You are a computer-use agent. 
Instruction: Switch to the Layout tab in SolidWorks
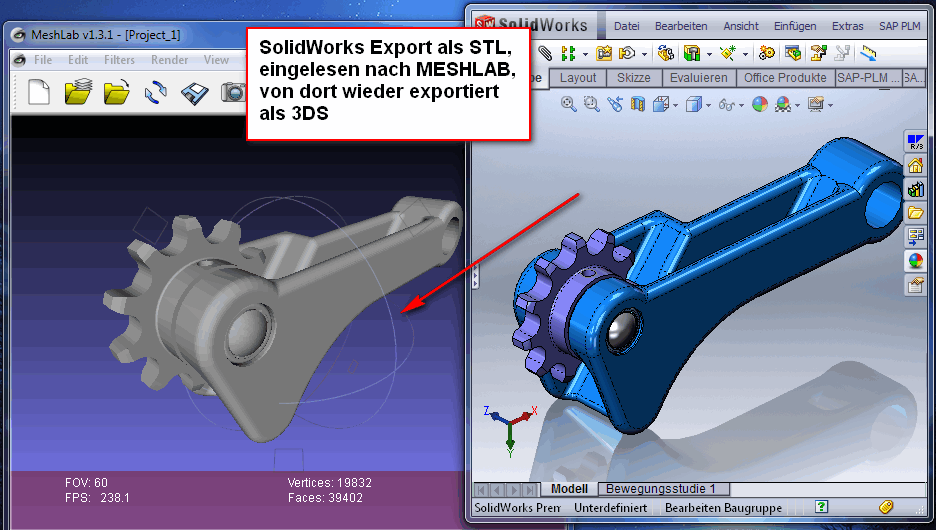point(577,78)
